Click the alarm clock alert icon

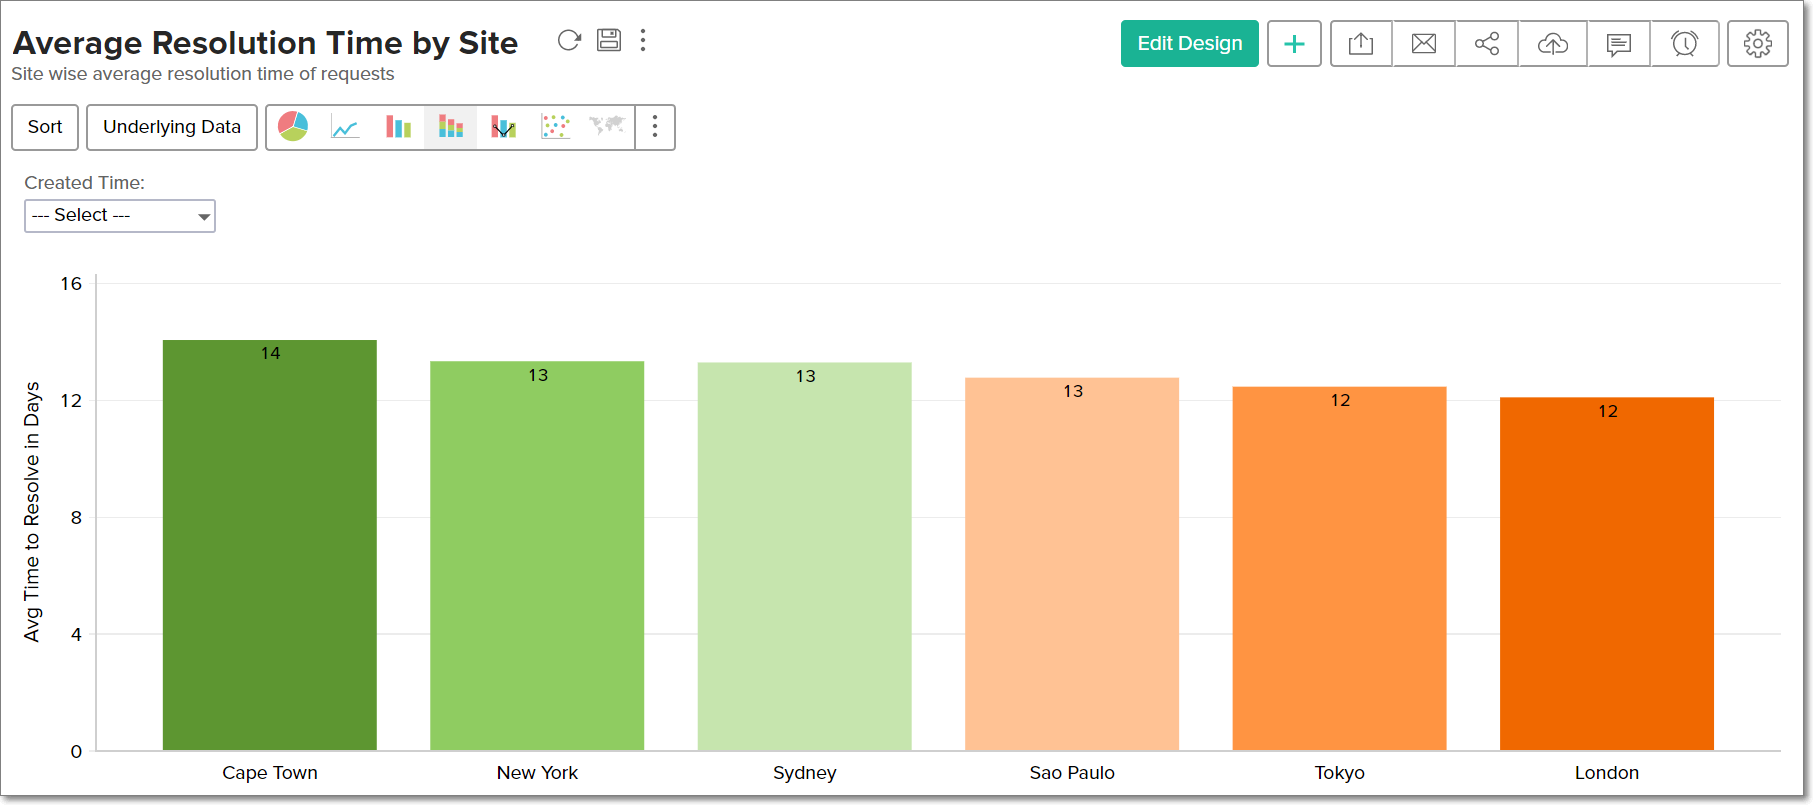click(x=1685, y=44)
